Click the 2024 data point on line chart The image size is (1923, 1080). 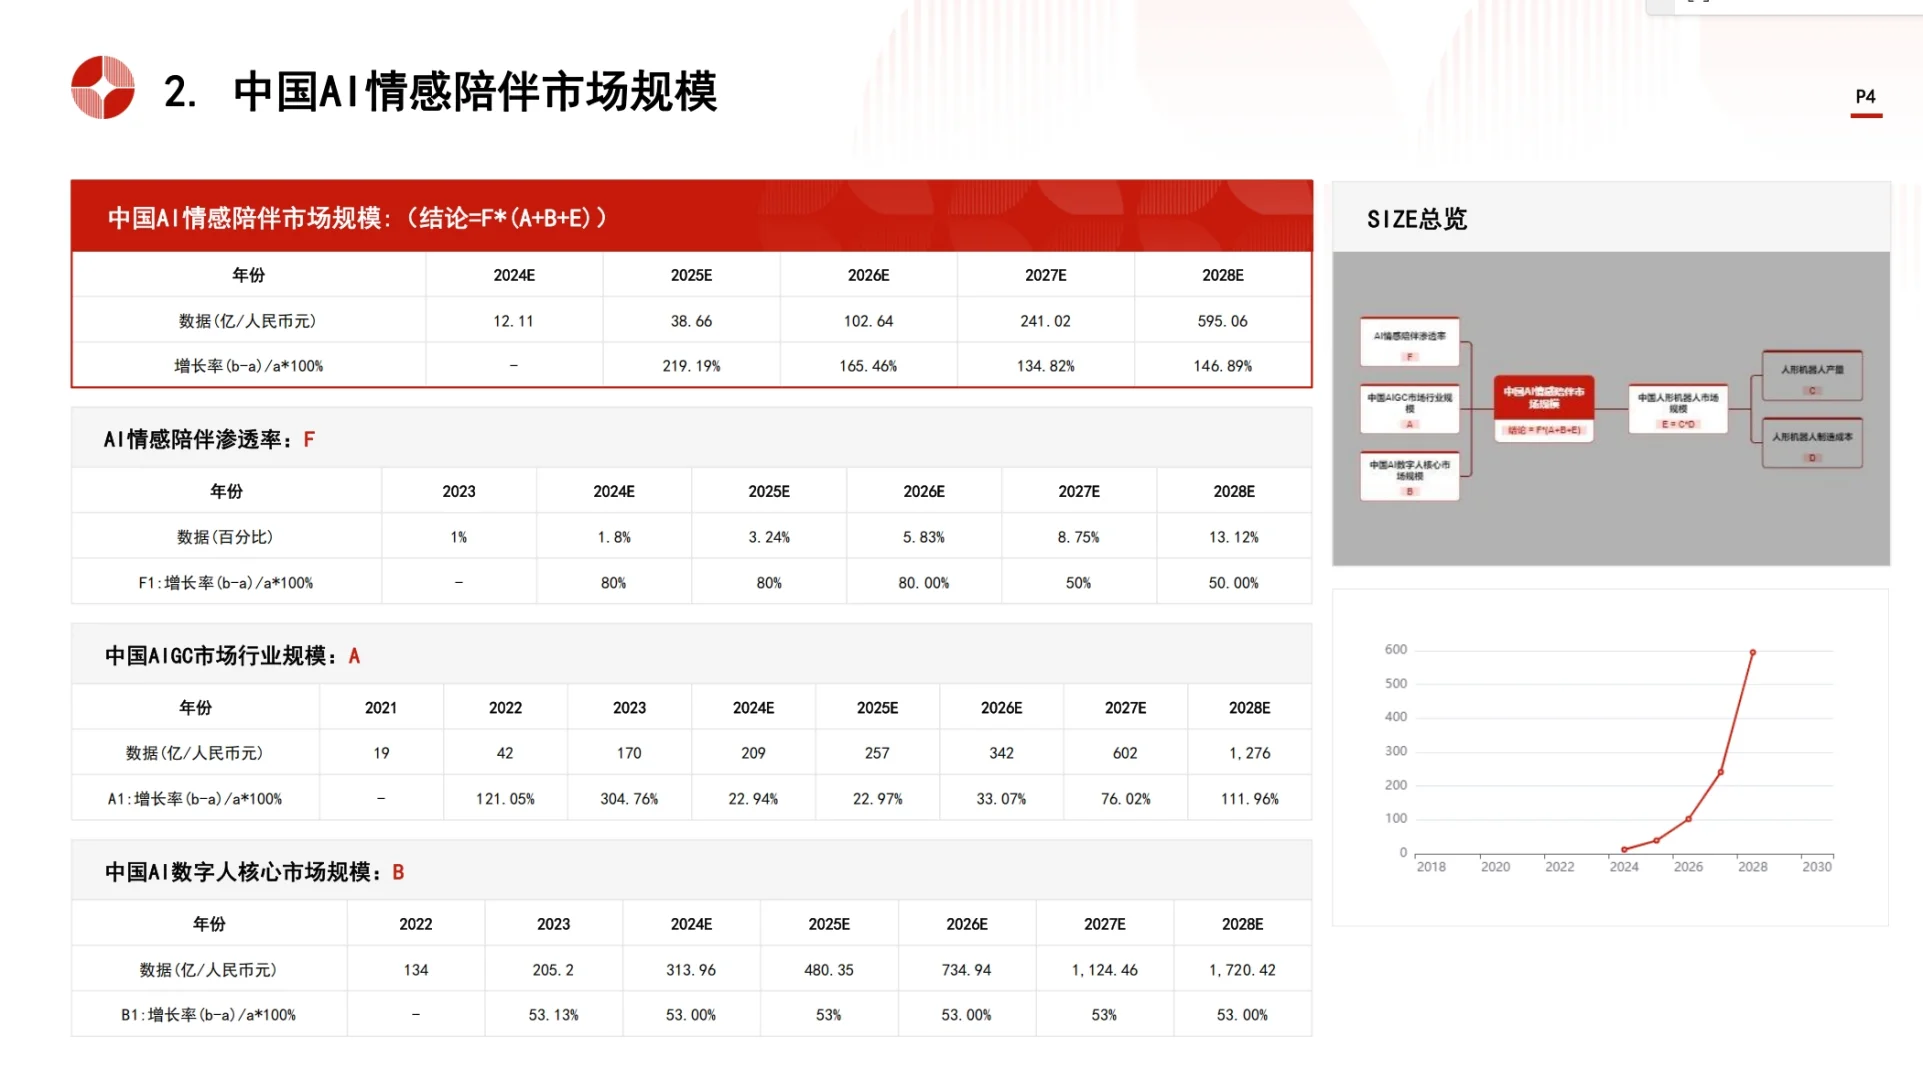click(1624, 849)
